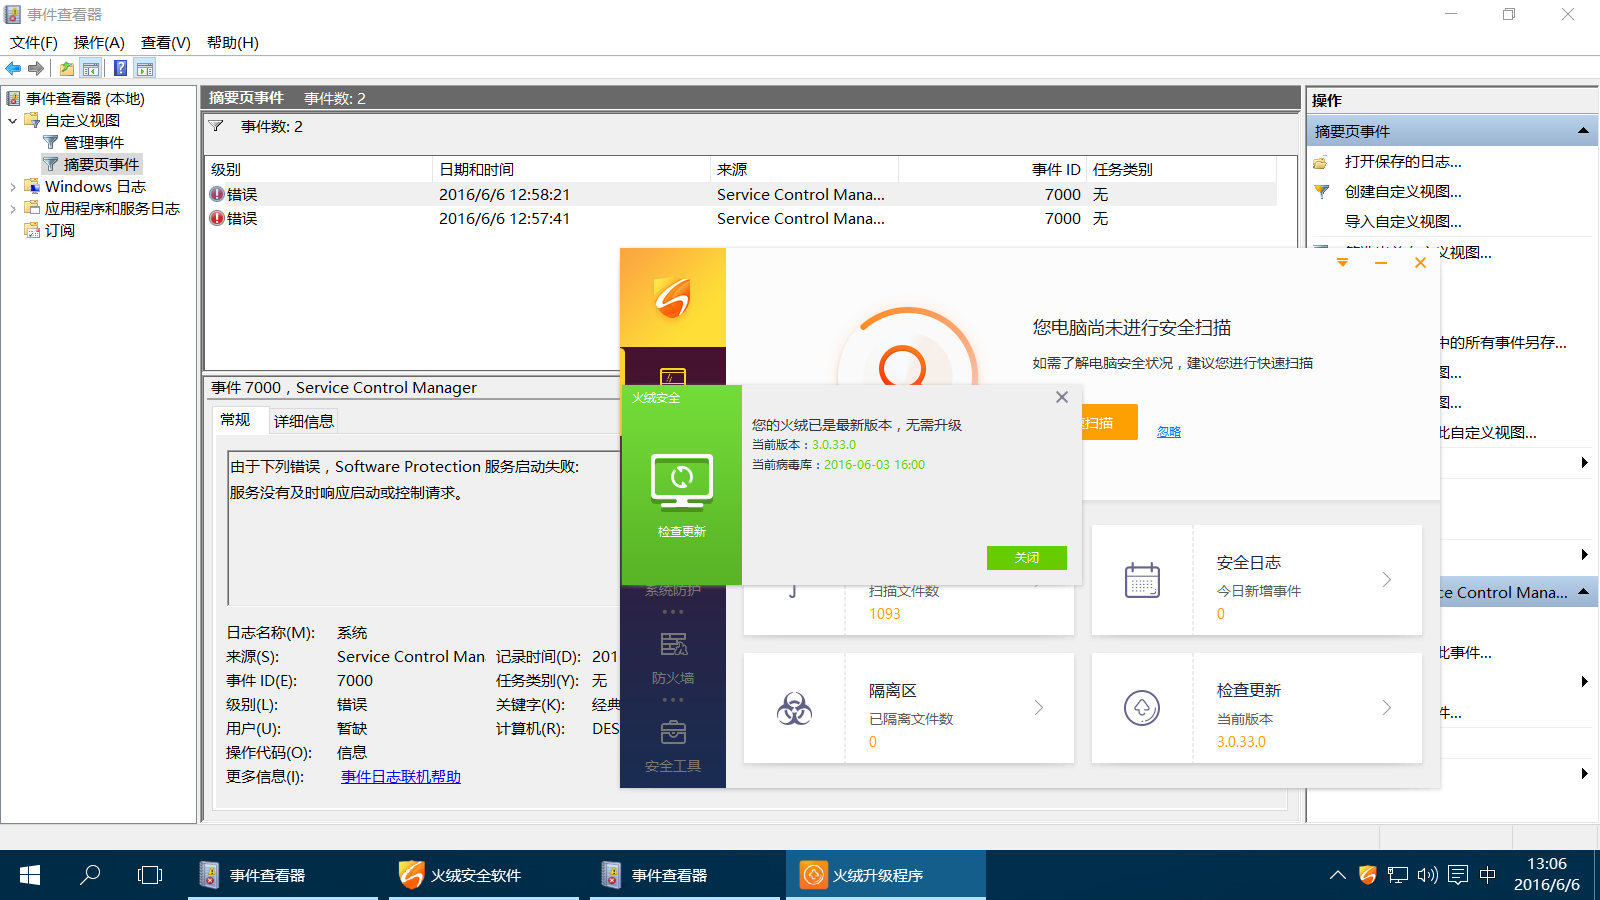
Task: Open the 检查更新 card chevron
Action: pyautogui.click(x=1387, y=708)
